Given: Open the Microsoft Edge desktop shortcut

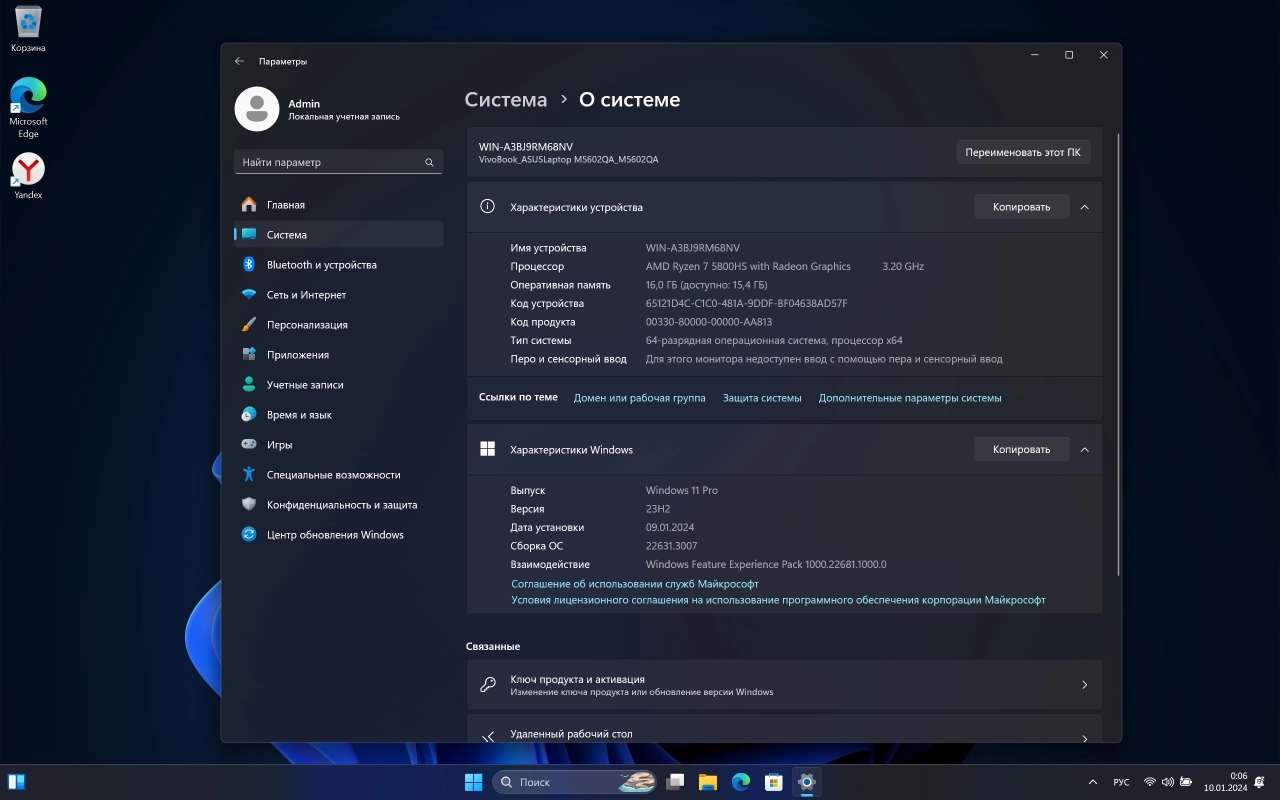Looking at the screenshot, I should click(28, 108).
